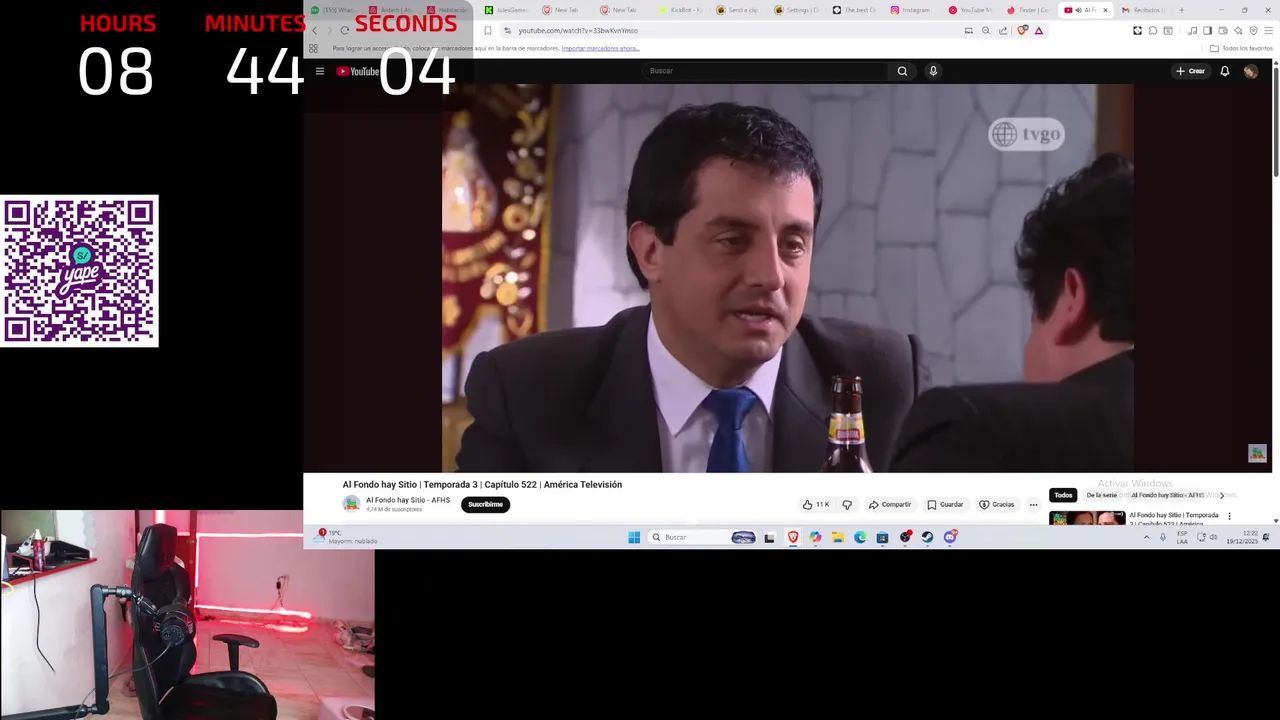Open Microsoft Edge from taskbar
Image resolution: width=1280 pixels, height=720 pixels.
point(860,537)
